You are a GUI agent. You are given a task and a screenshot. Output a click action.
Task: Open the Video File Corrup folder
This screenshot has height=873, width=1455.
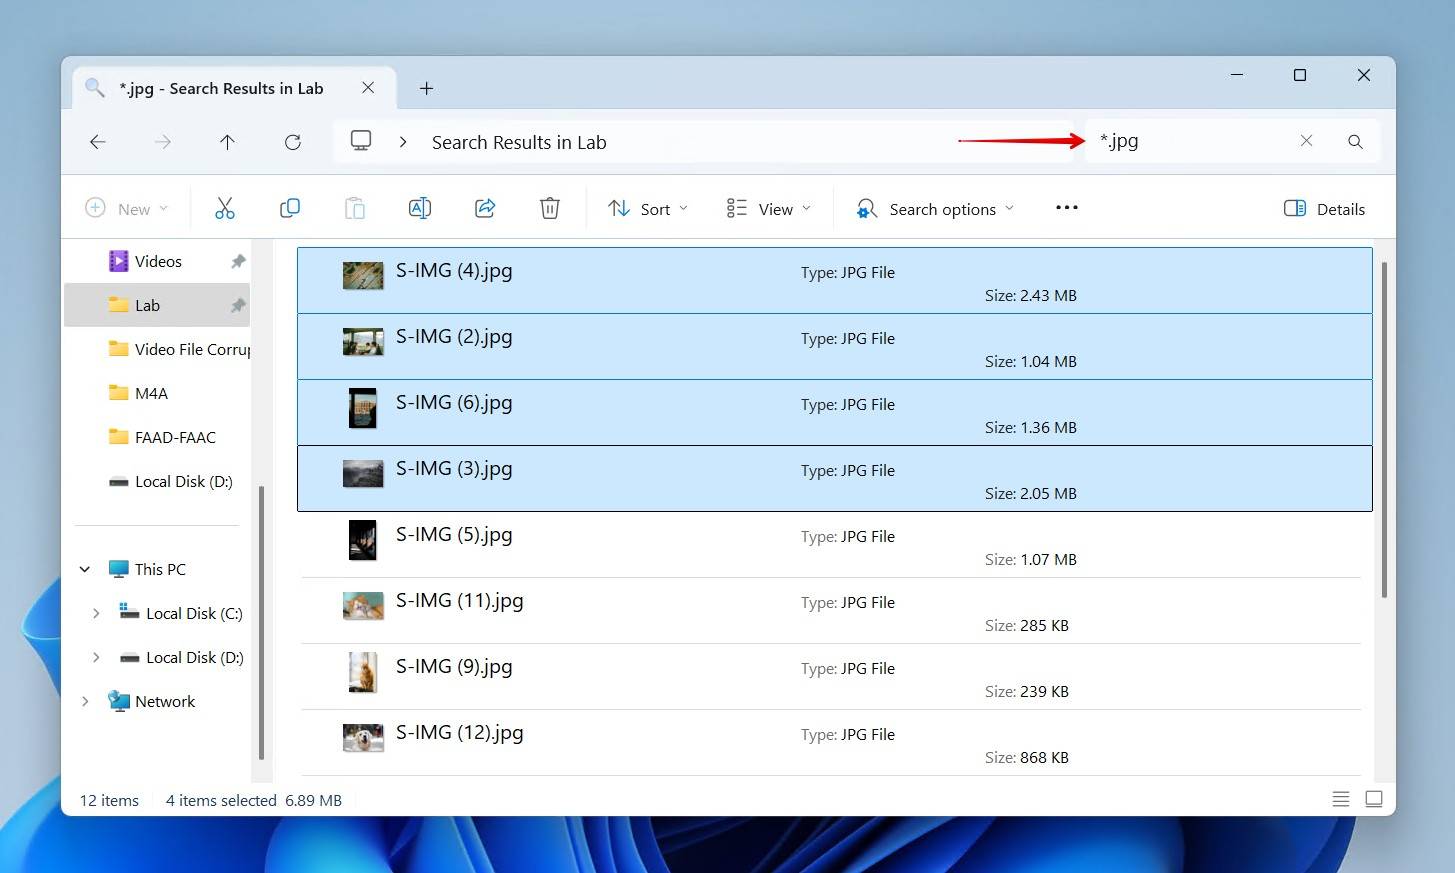(x=158, y=349)
